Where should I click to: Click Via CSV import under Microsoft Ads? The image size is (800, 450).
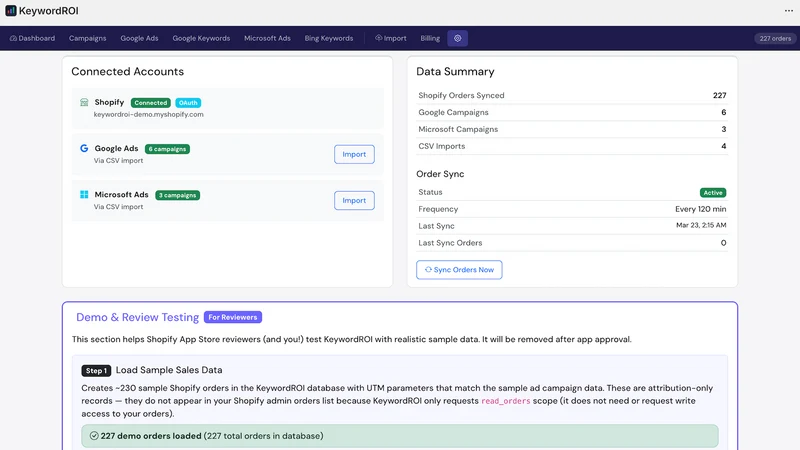click(x=118, y=207)
